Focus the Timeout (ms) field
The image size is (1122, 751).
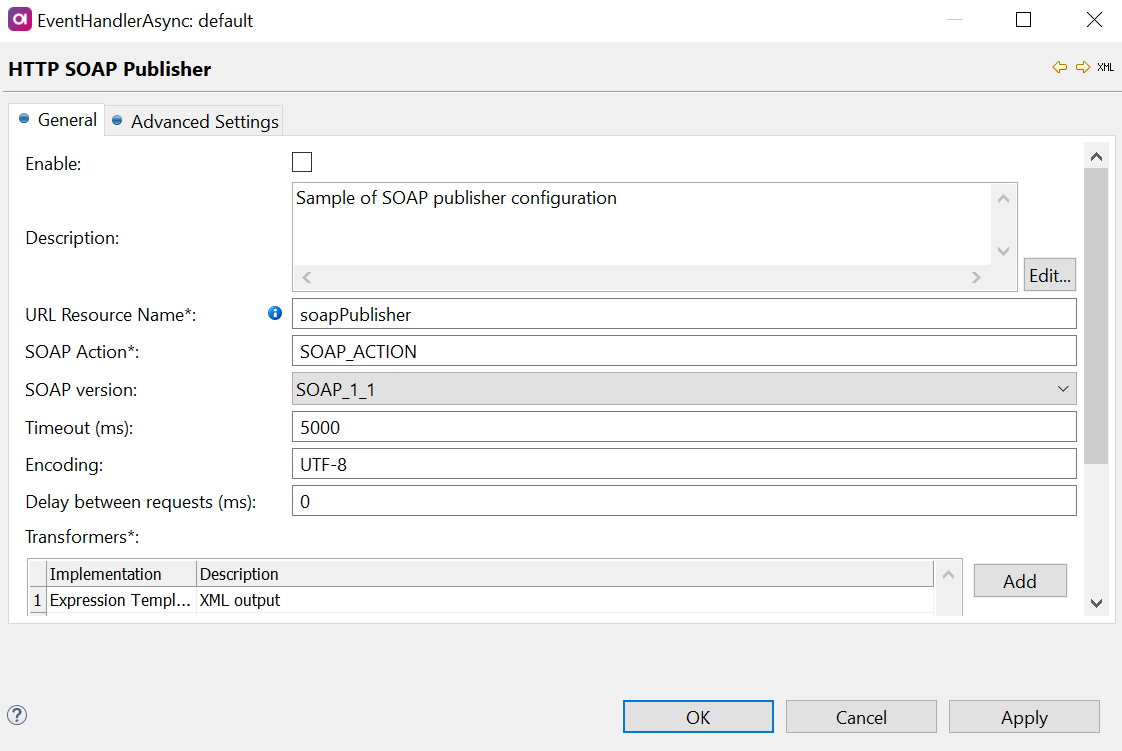[683, 427]
